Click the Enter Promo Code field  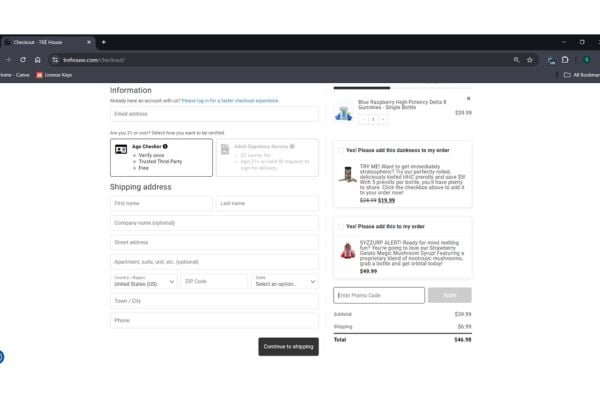[x=379, y=295]
